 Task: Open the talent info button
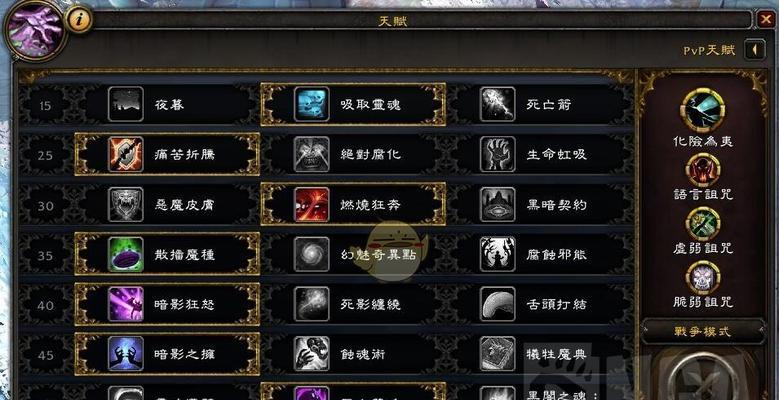pos(78,20)
